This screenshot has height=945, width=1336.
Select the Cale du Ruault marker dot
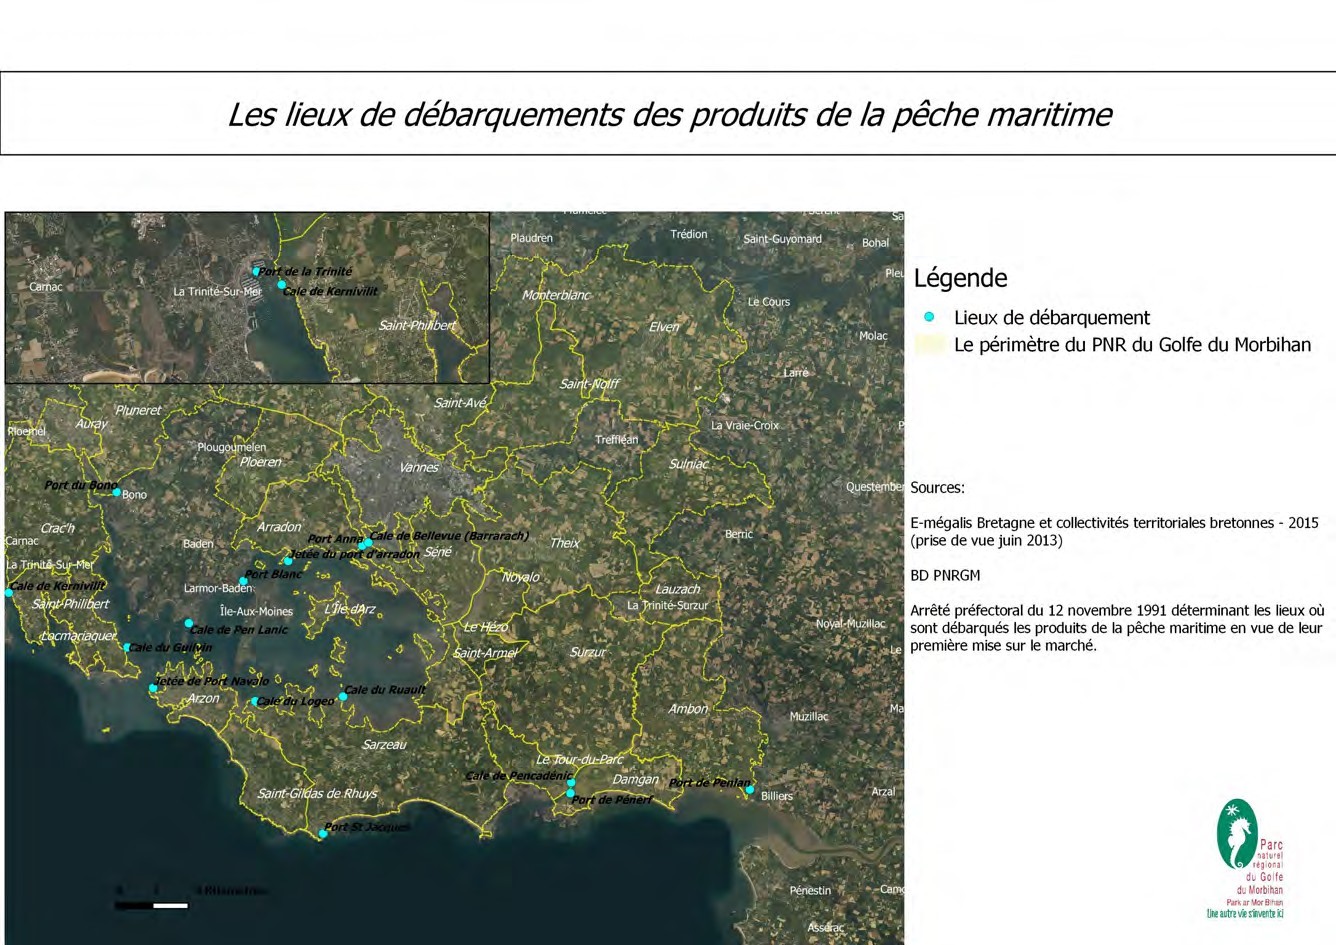click(342, 696)
